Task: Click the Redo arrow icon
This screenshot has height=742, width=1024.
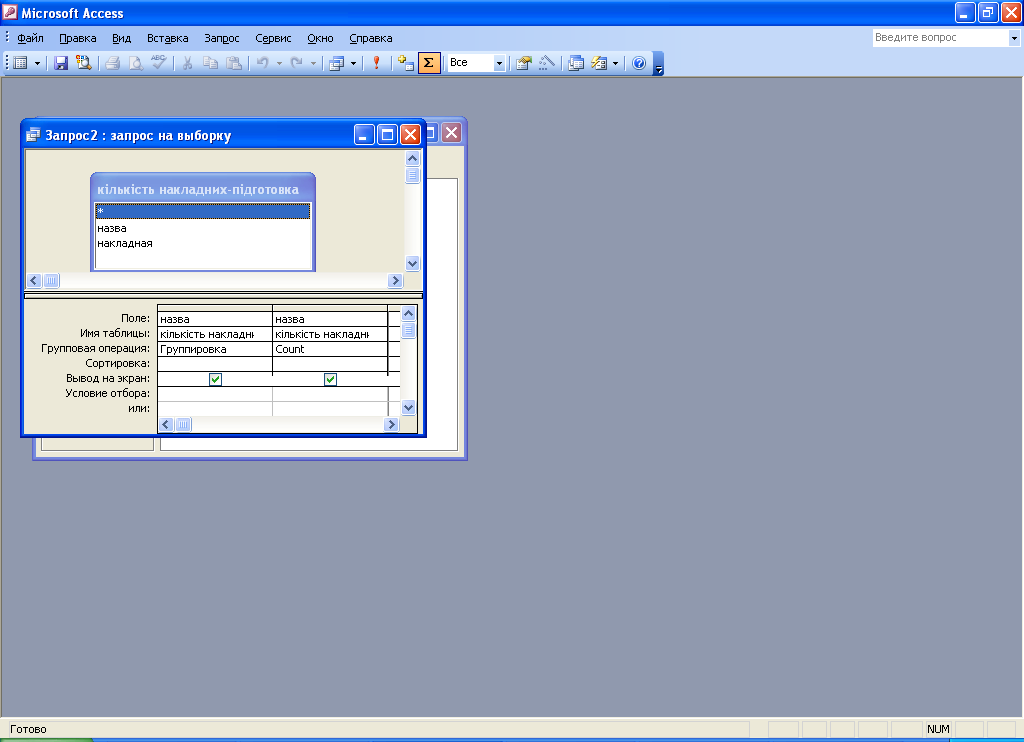Action: point(296,63)
